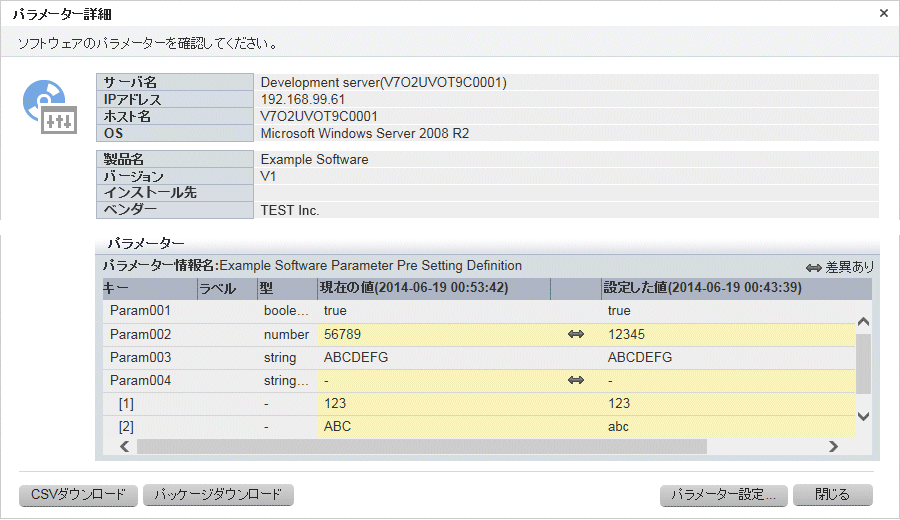Click the number type cell
This screenshot has width=900, height=520.
pos(286,334)
